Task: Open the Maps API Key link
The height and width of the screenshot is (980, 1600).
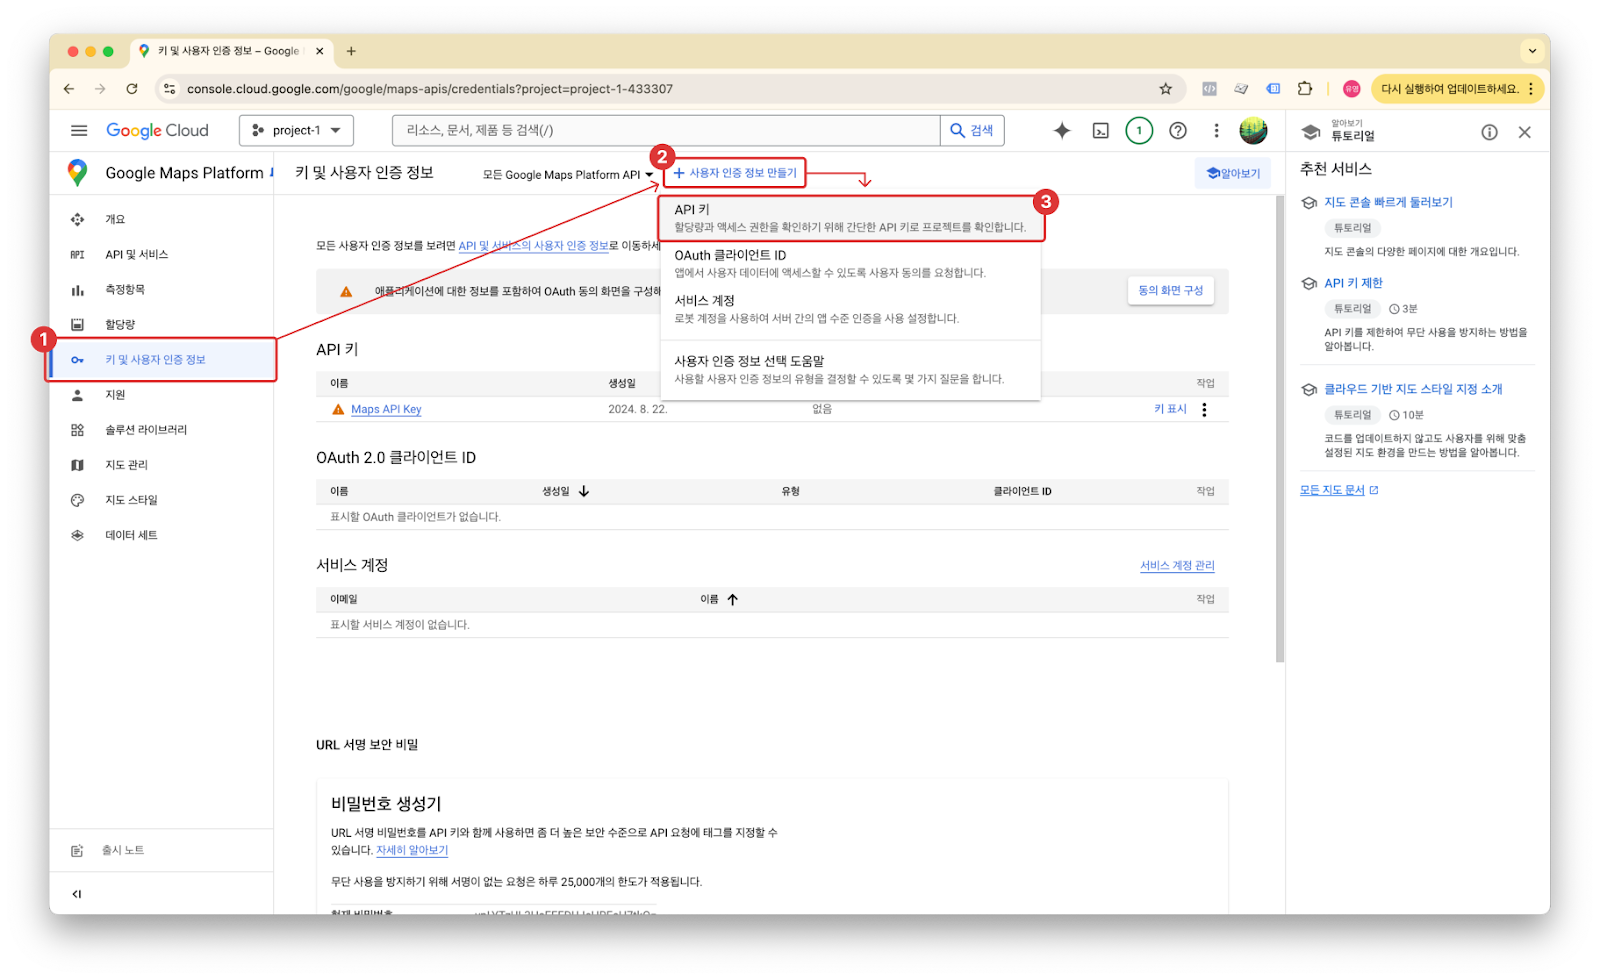Action: 386,409
